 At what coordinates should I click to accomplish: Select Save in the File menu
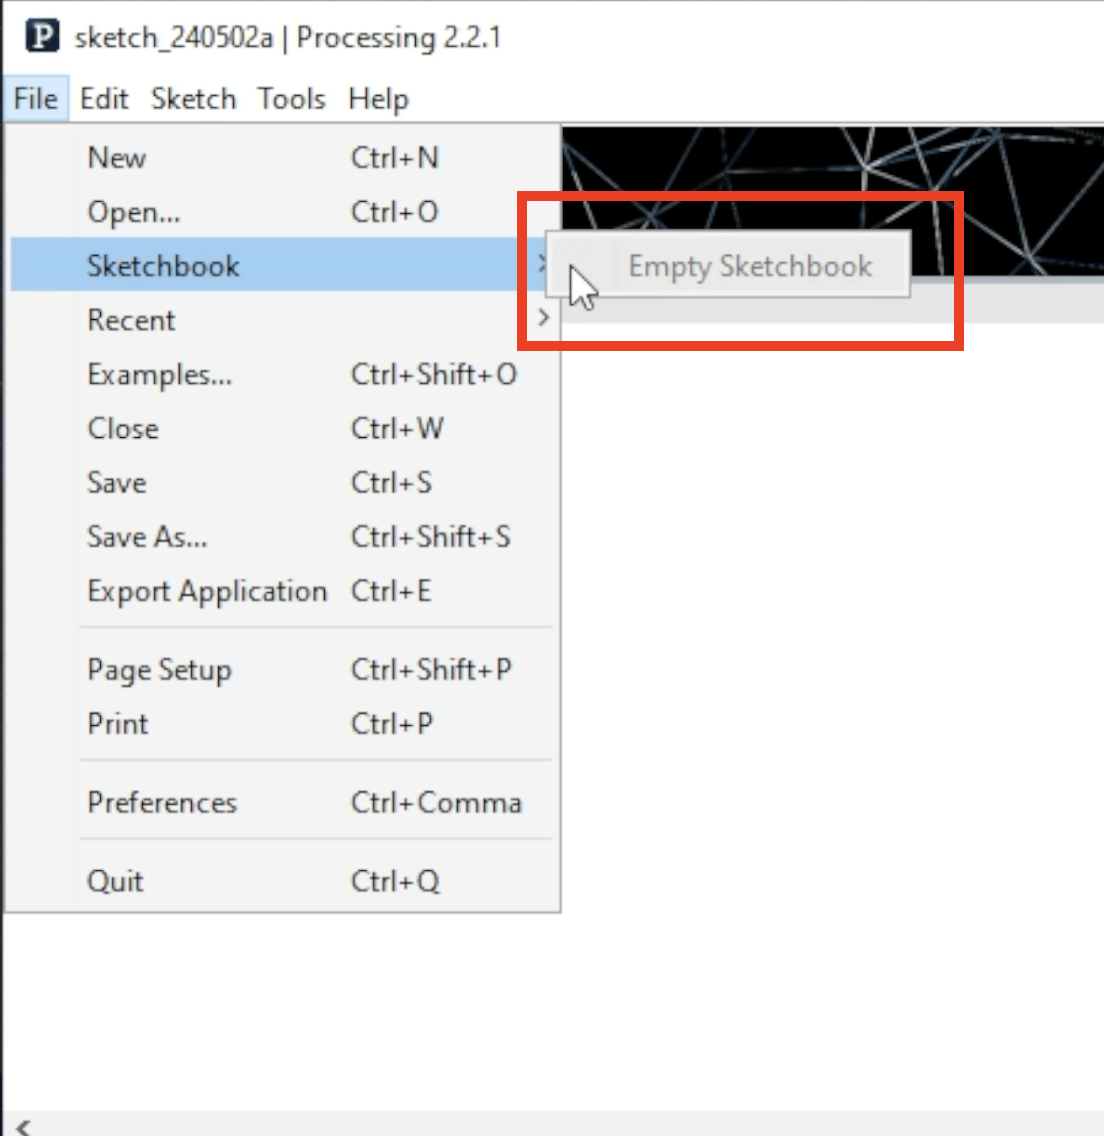[283, 483]
